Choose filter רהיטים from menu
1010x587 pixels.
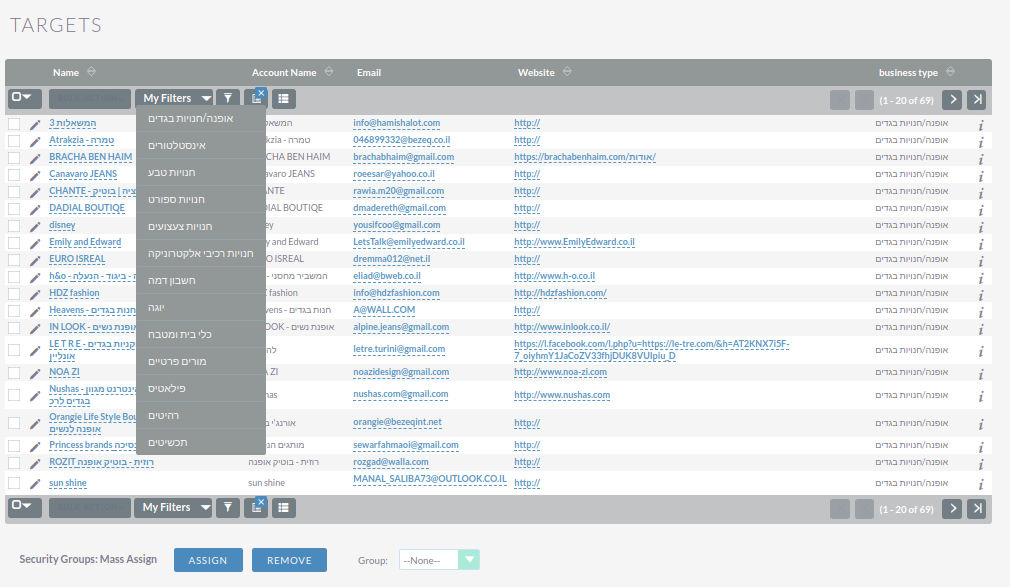click(201, 416)
